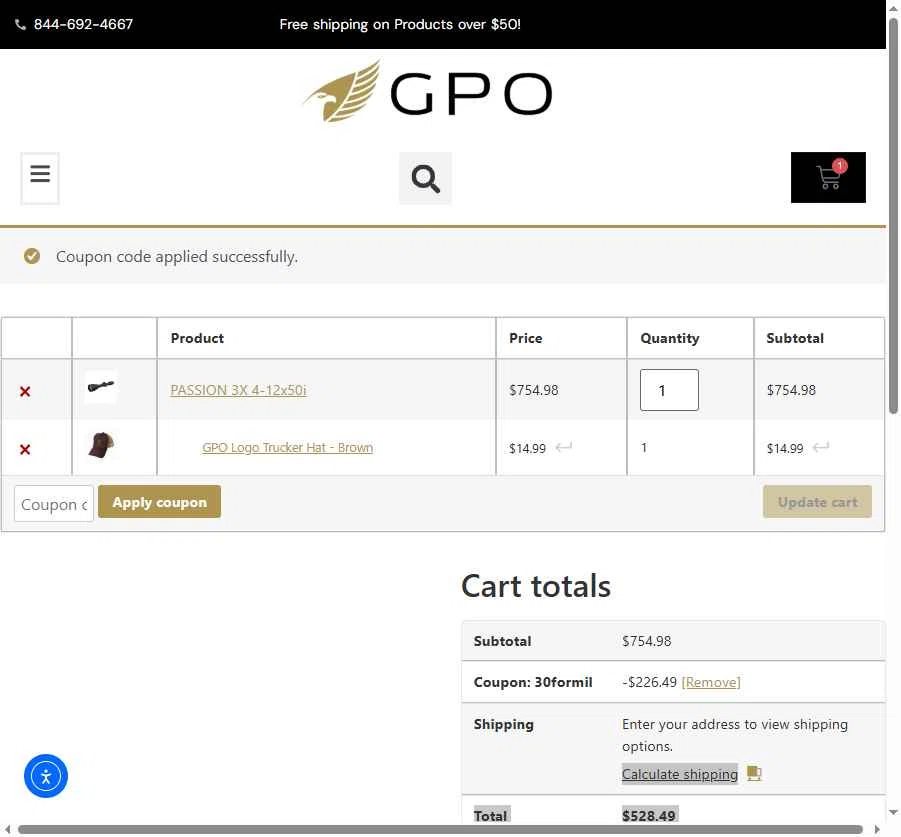Viewport: 901px width, 837px height.
Task: Click the vertical scrollbar thumb
Action: [x=893, y=215]
